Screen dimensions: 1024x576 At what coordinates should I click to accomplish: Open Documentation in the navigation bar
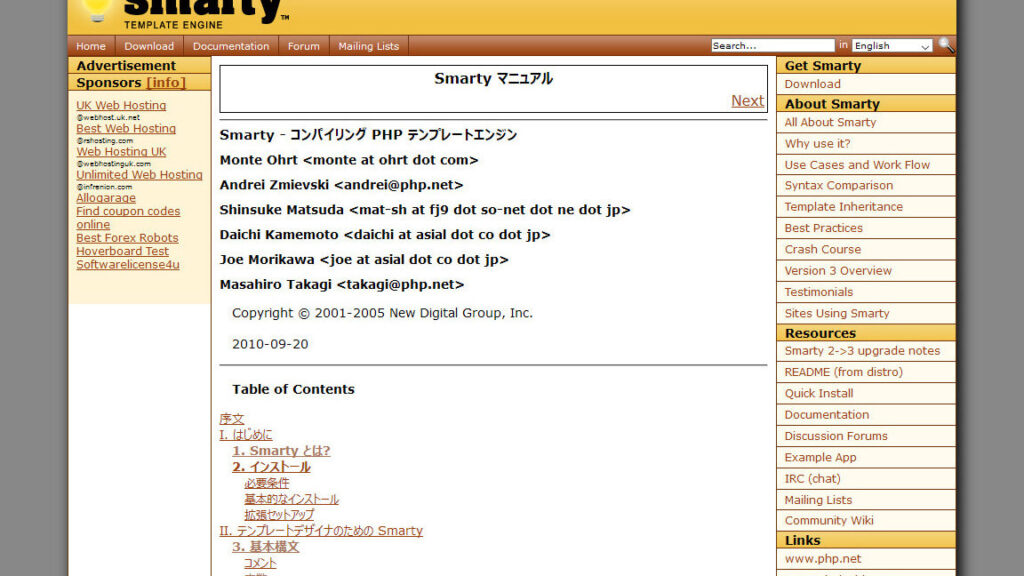point(231,46)
